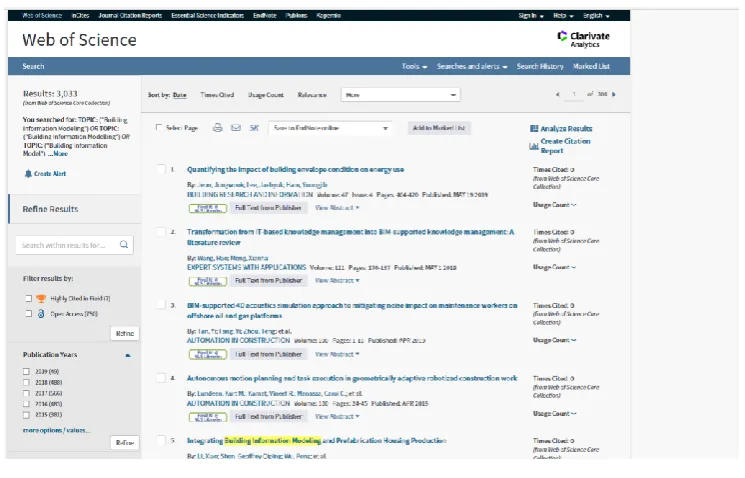Open article Autonomous motion planning and task execution
This screenshot has height=478, width=745.
pos(352,379)
